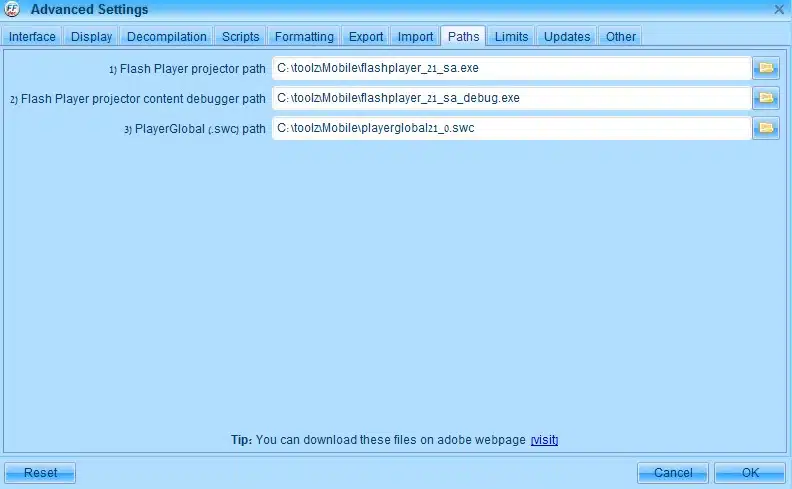Close the Advanced Settings dialog
This screenshot has height=489, width=792.
click(779, 9)
